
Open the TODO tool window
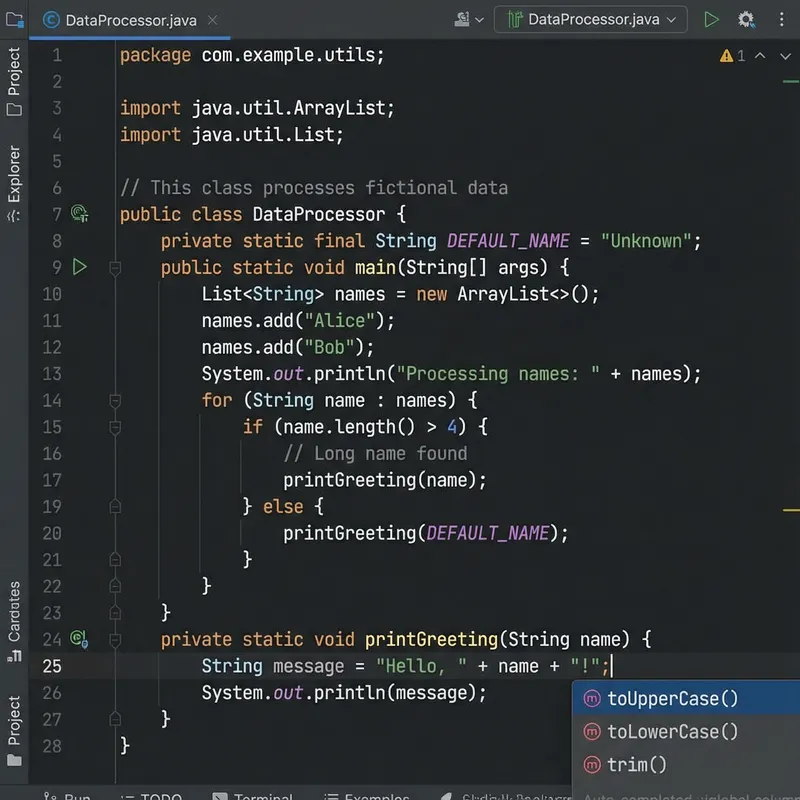(x=151, y=793)
